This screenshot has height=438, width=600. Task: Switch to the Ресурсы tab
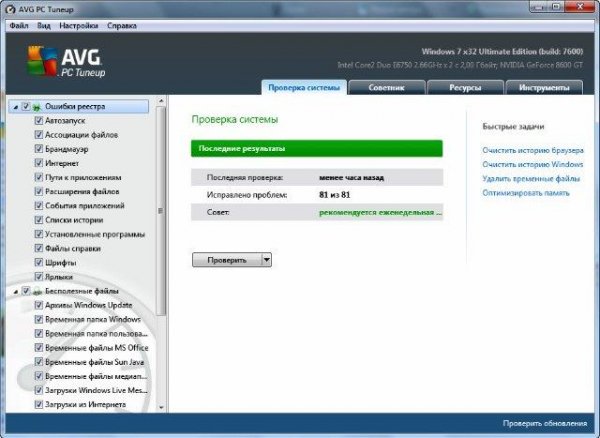pos(465,87)
